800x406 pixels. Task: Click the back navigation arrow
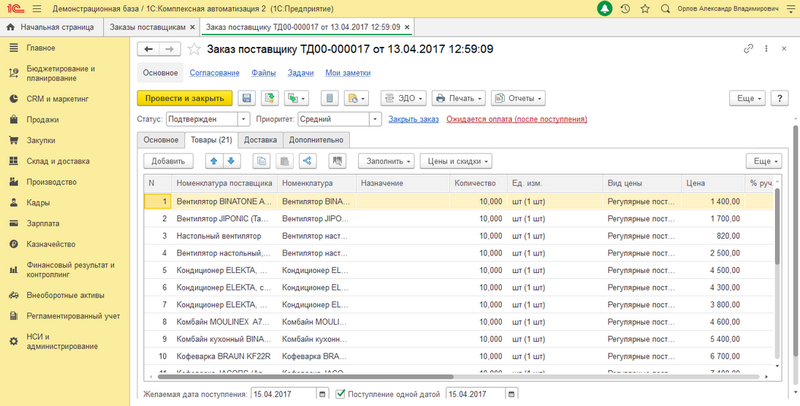[149, 49]
